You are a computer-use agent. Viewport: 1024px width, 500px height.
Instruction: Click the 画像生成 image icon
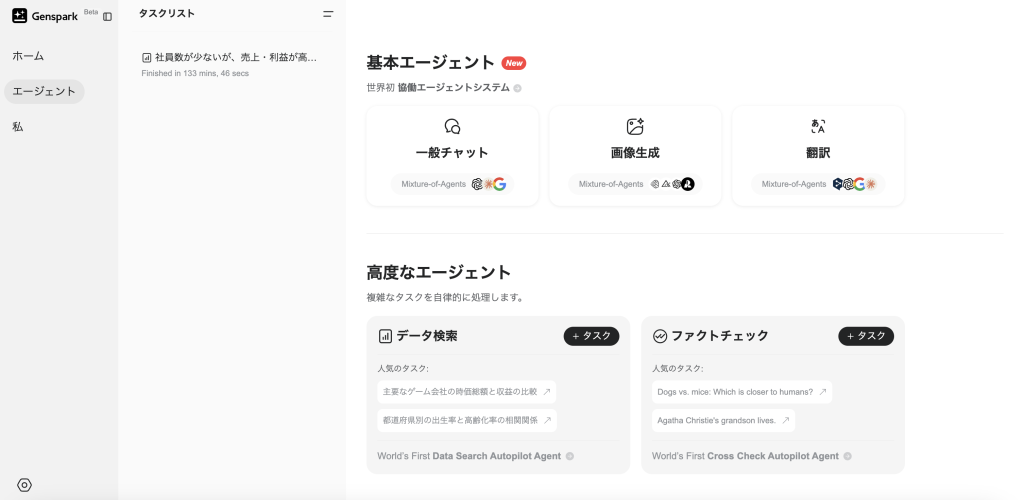pos(635,127)
